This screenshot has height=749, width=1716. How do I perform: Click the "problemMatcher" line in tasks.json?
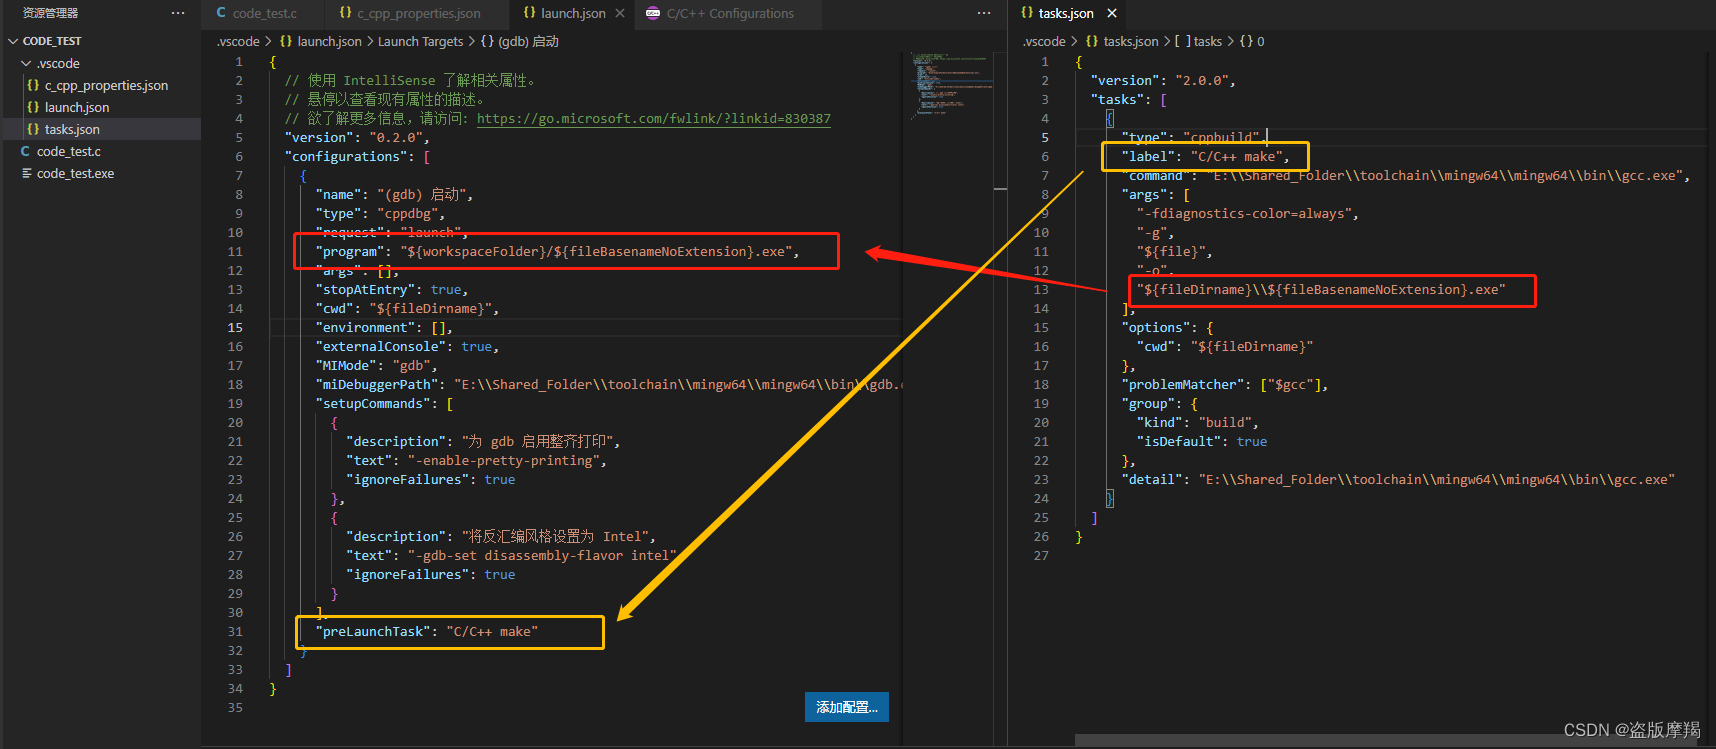[x=1225, y=384]
